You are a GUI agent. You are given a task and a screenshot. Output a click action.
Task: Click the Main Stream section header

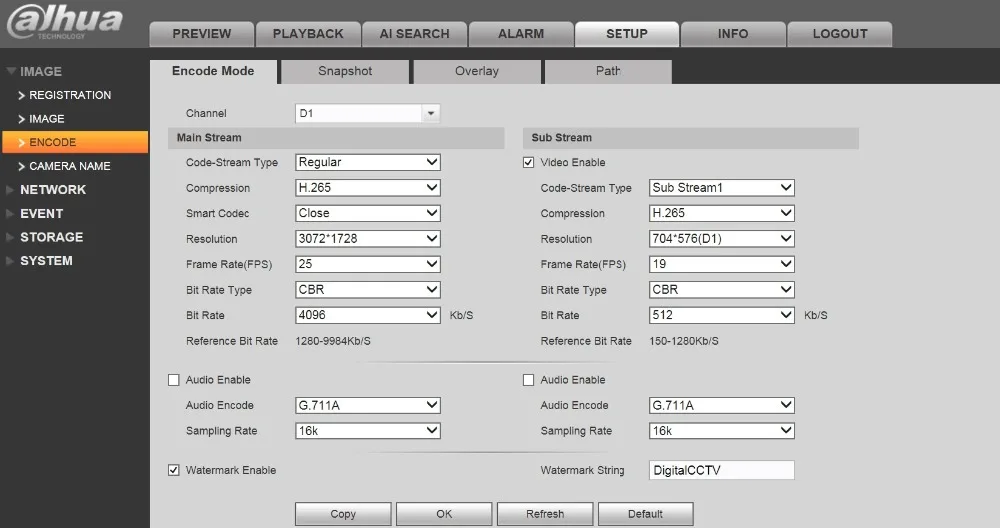tap(336, 138)
